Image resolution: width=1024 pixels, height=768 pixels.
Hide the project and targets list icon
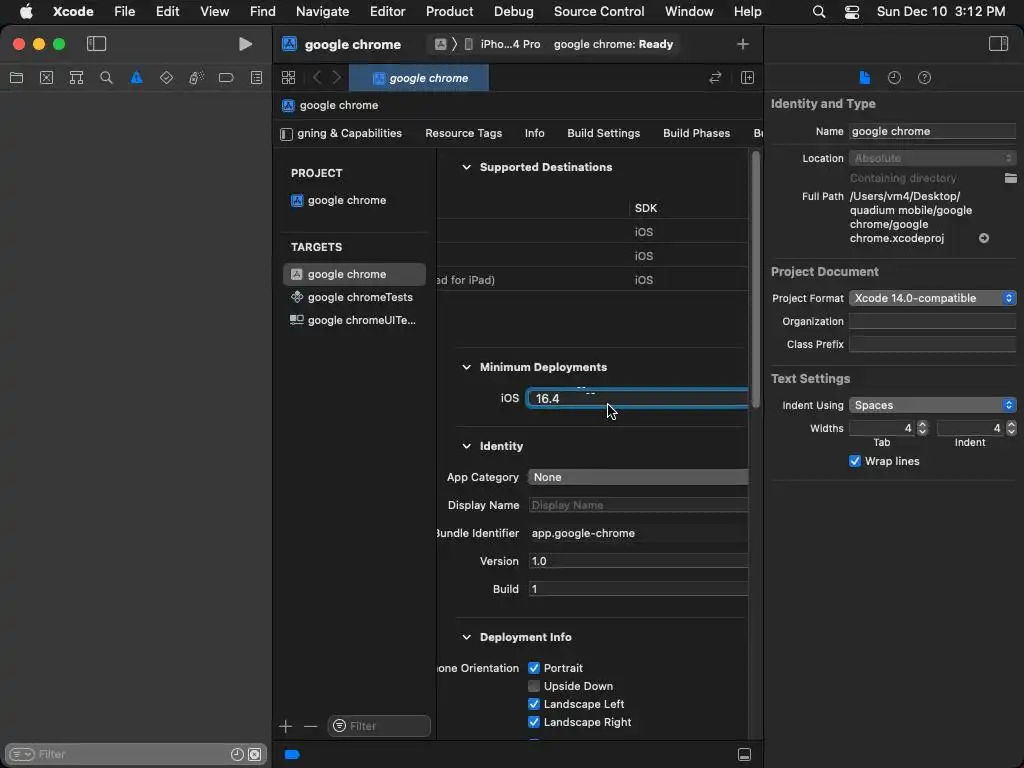coord(286,134)
